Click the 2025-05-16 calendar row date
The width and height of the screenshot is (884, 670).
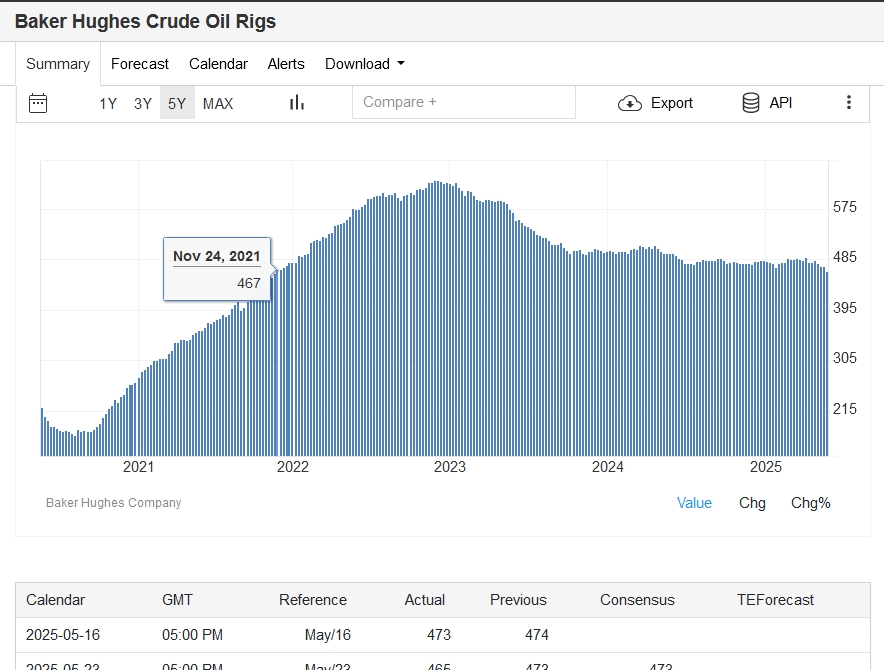63,634
